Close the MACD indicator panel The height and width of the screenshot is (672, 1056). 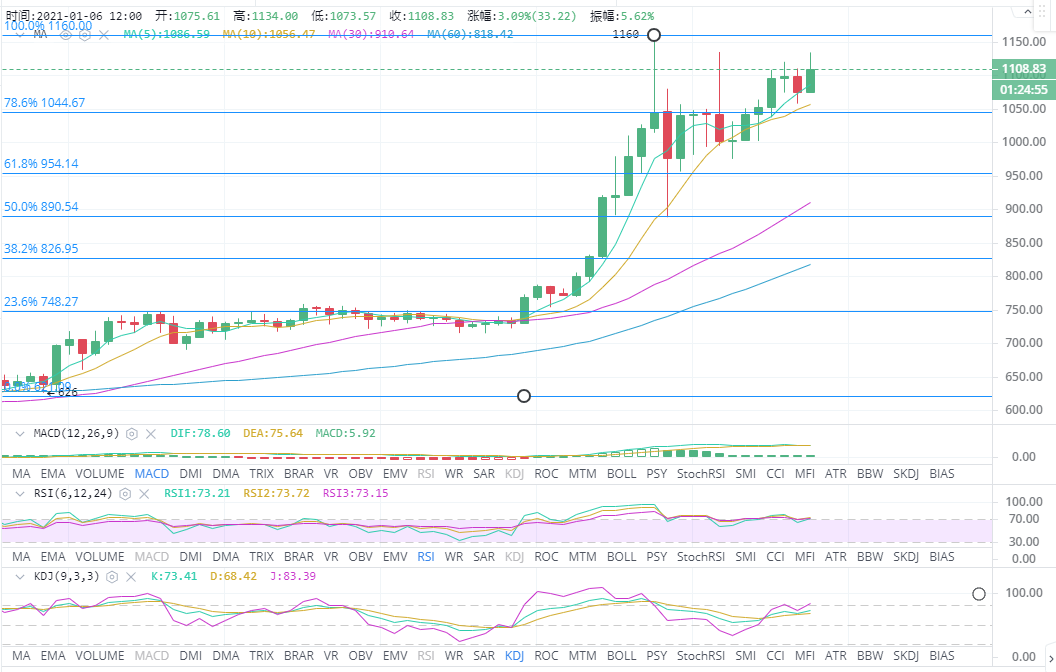click(151, 434)
